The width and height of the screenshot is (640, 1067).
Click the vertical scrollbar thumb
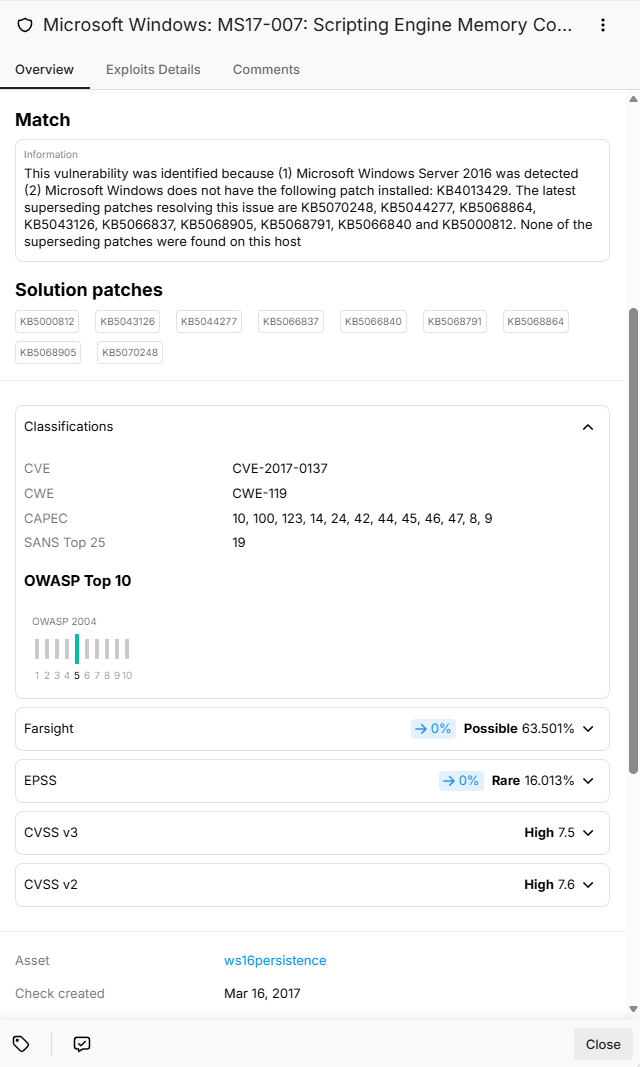pos(633,541)
